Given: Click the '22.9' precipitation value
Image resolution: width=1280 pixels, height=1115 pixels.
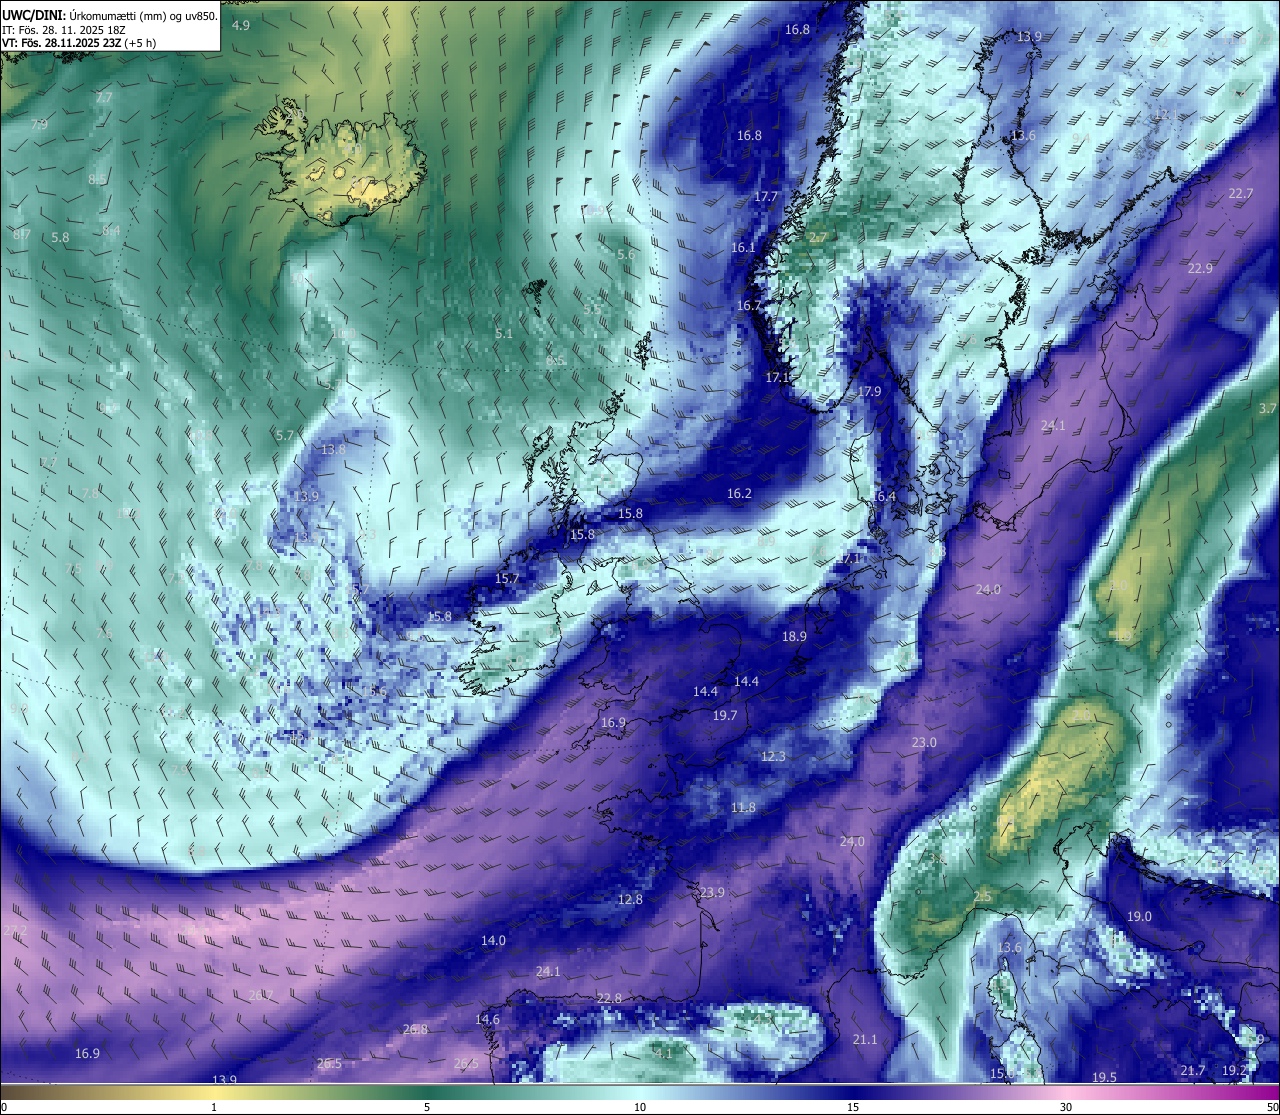Looking at the screenshot, I should (1200, 268).
